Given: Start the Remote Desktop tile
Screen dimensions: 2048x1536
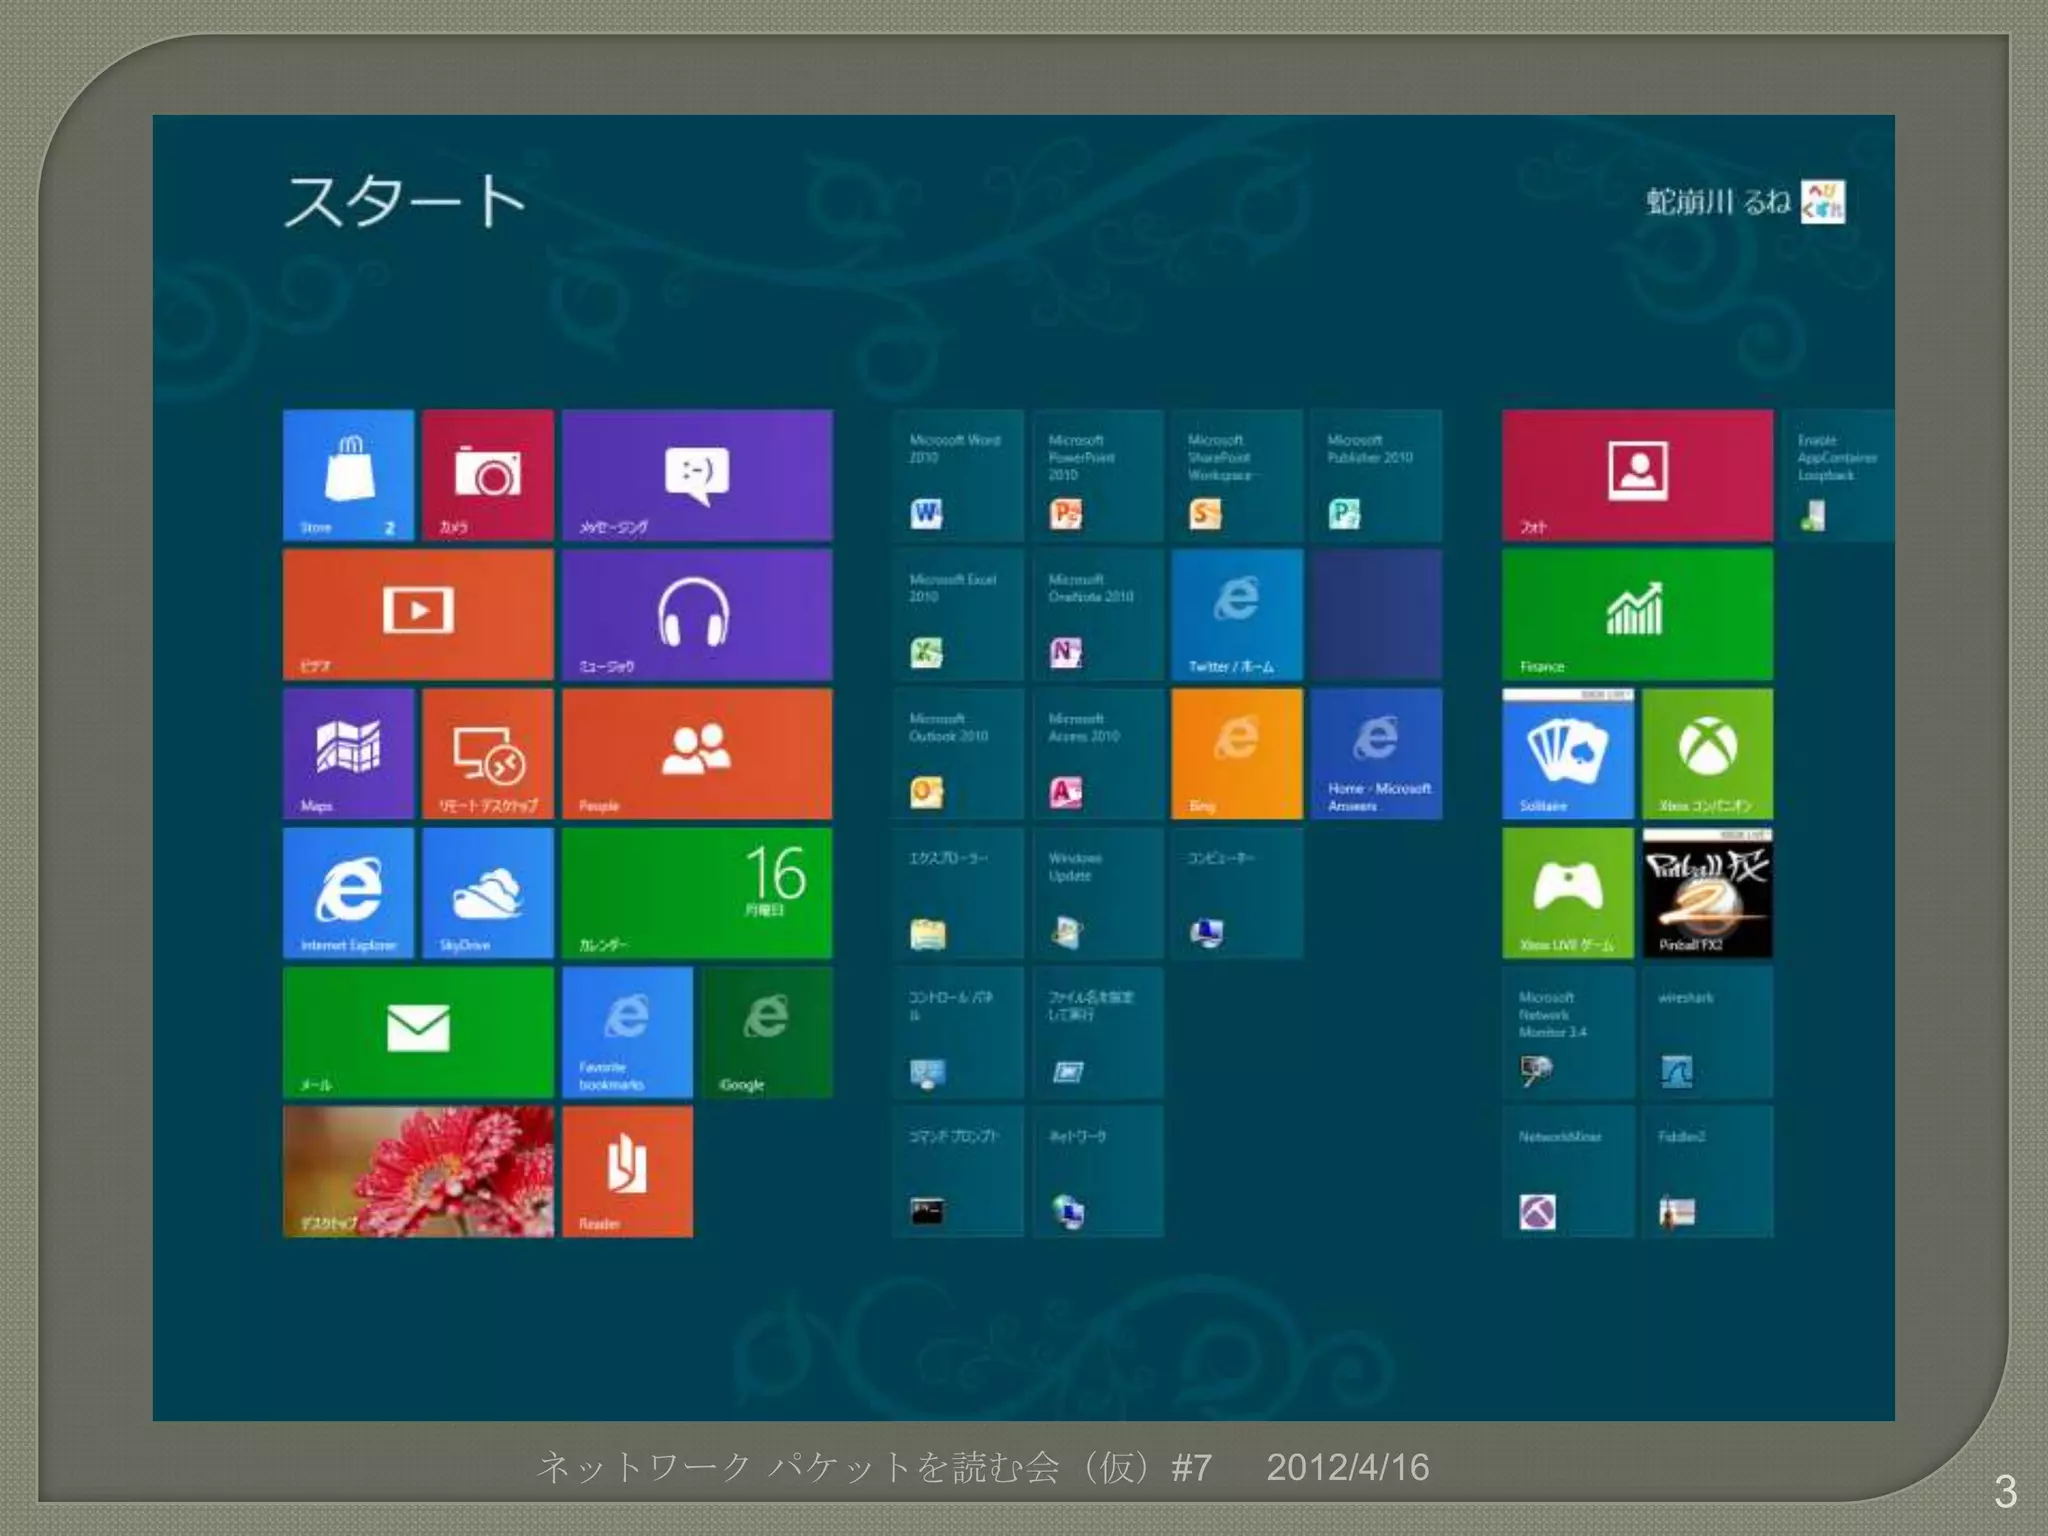Looking at the screenshot, I should (487, 753).
